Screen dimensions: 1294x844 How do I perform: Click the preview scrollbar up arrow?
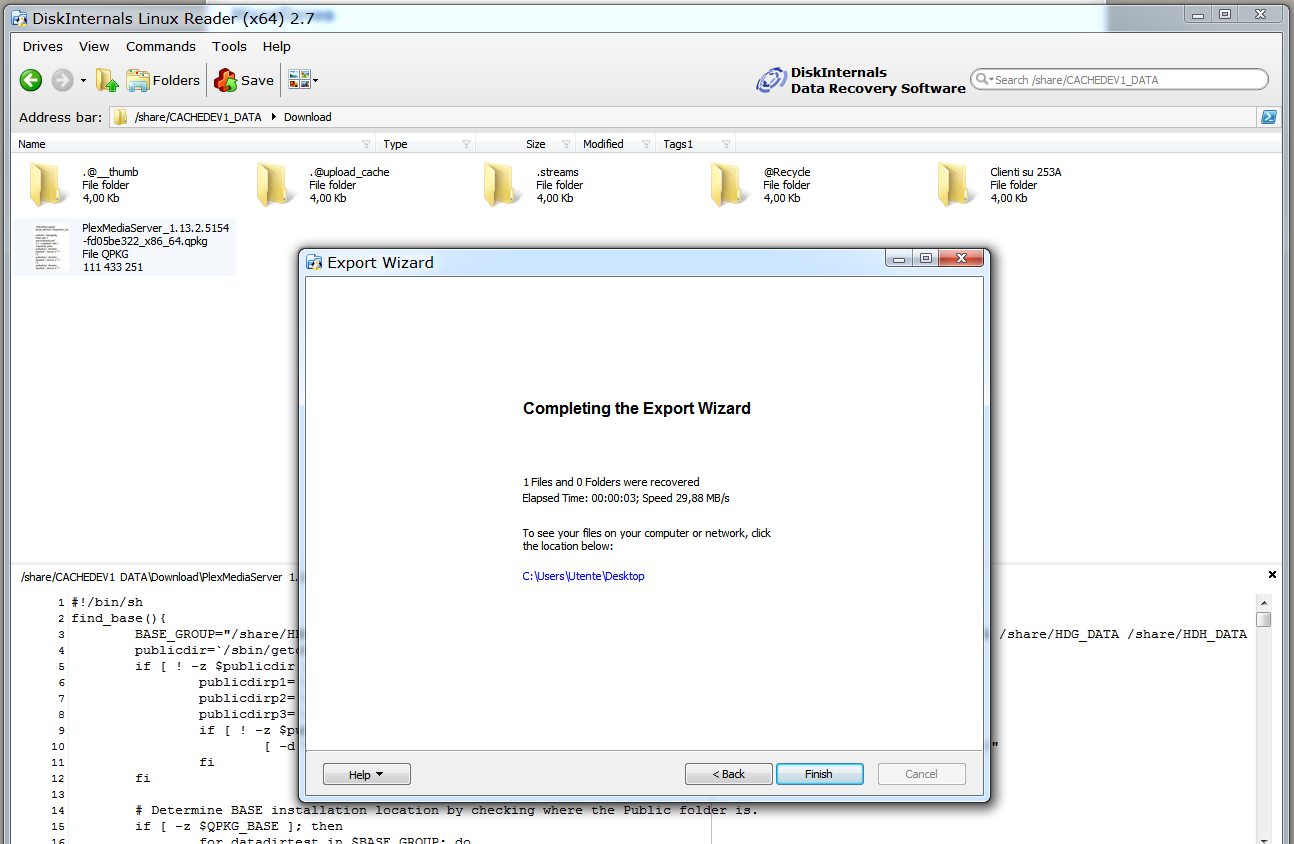tap(1264, 601)
